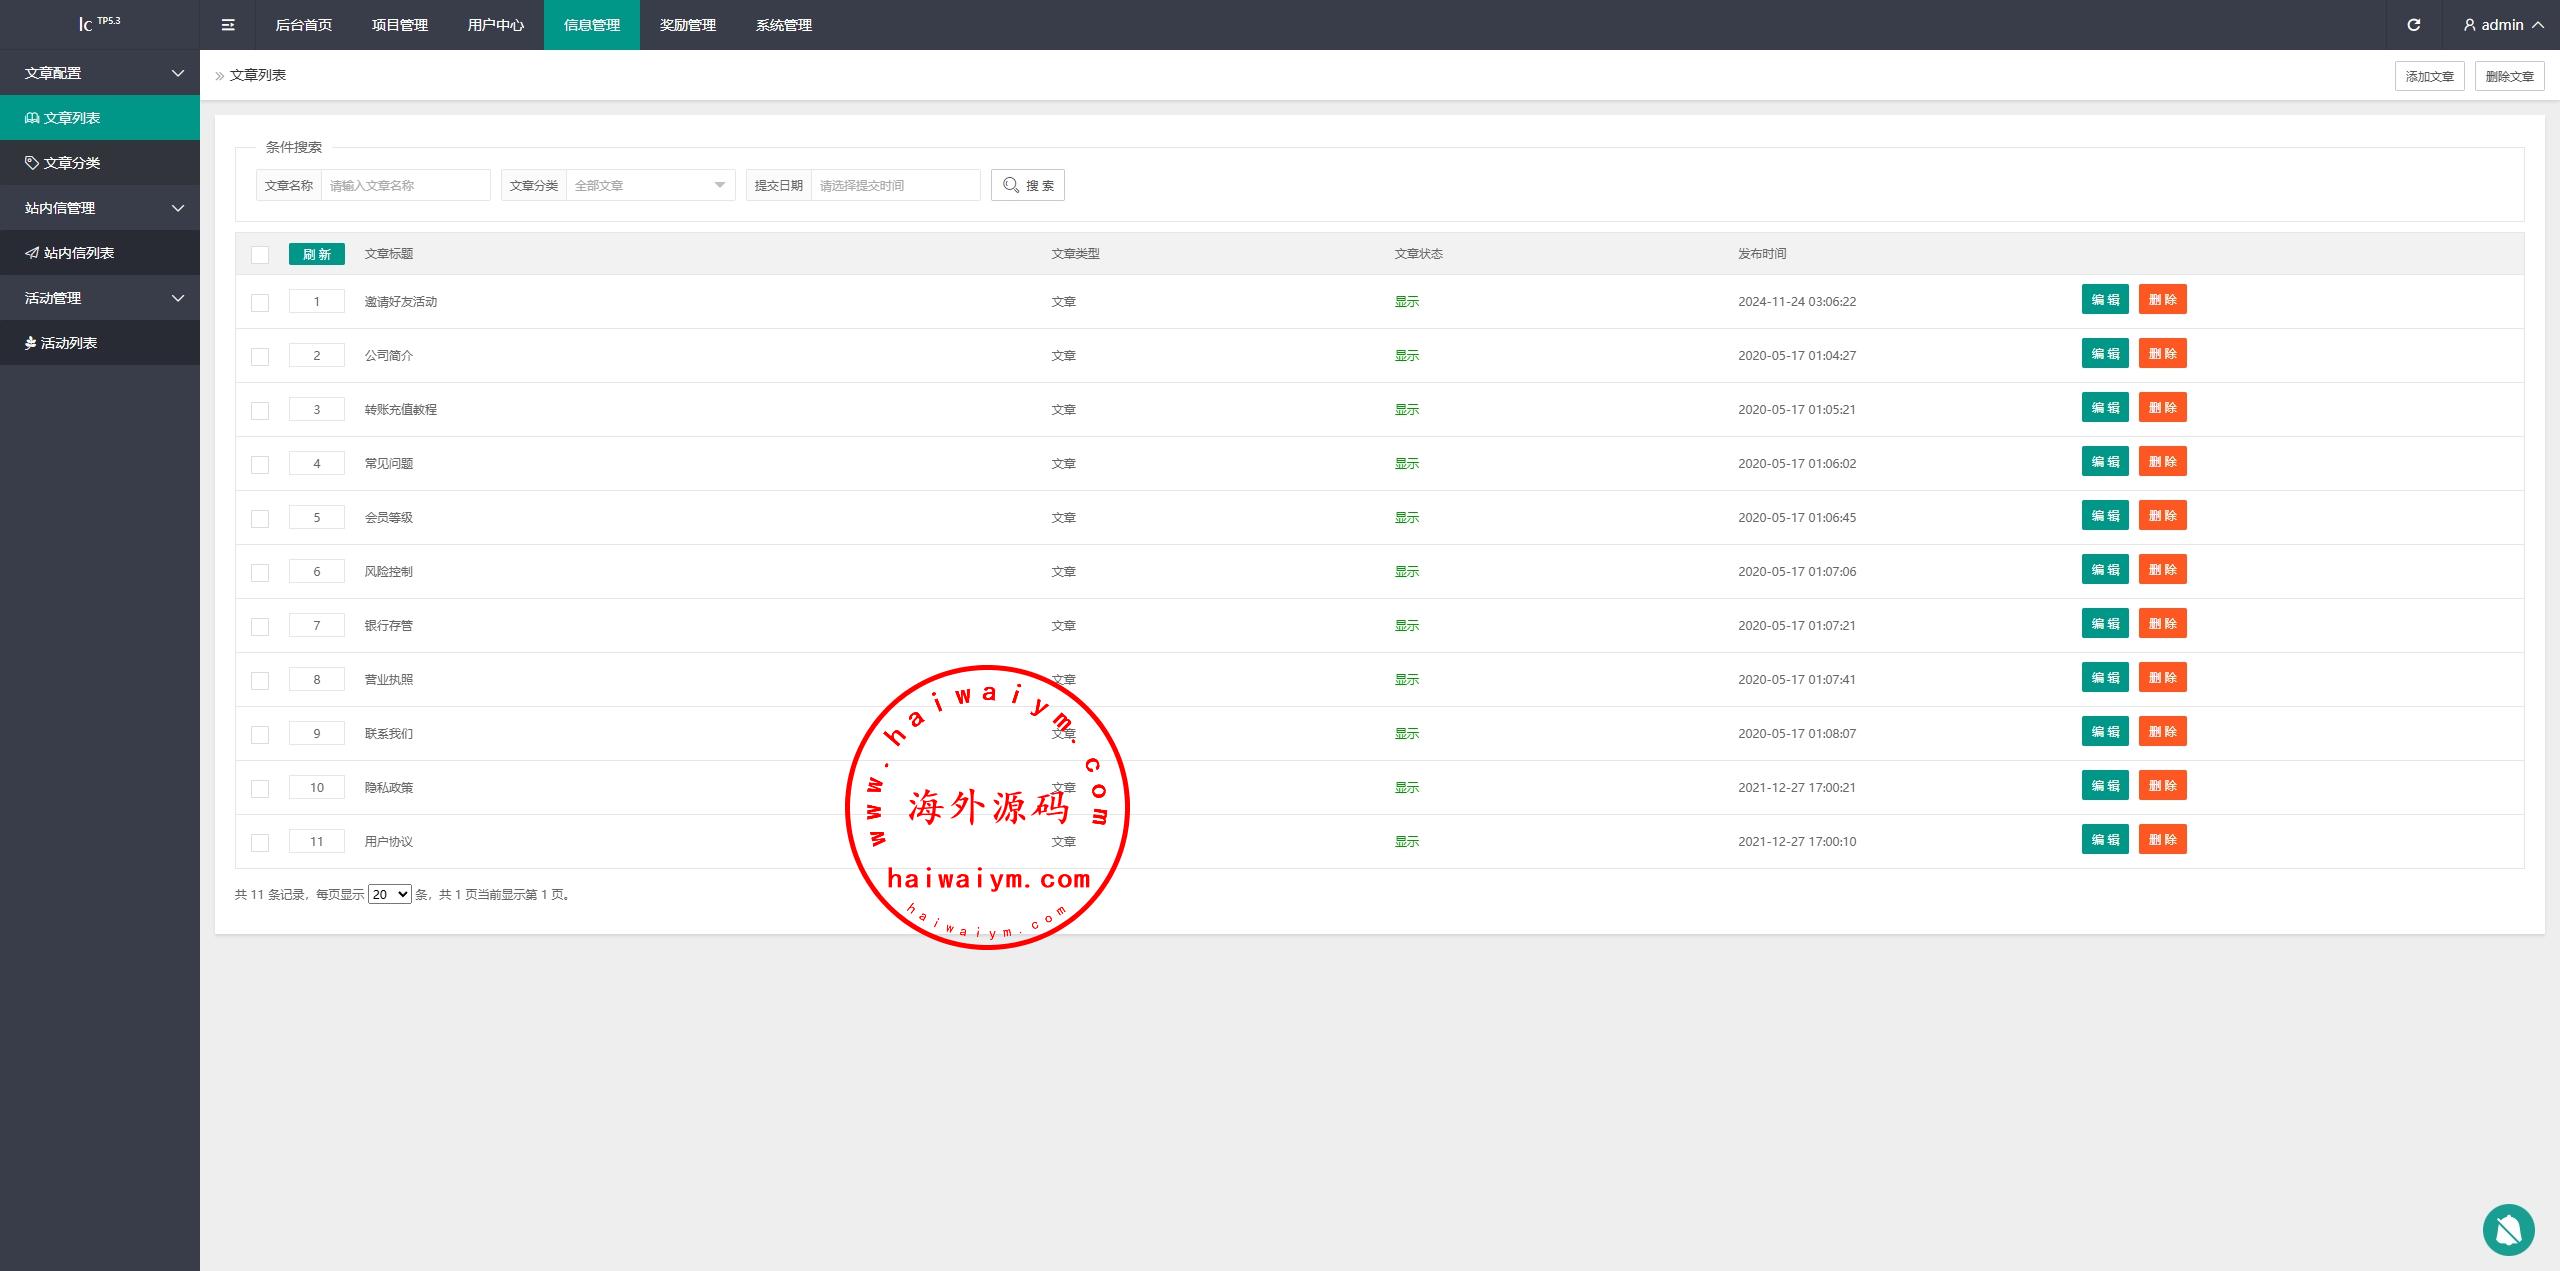Open the 文章分类 全部文章 dropdown

click(x=650, y=185)
